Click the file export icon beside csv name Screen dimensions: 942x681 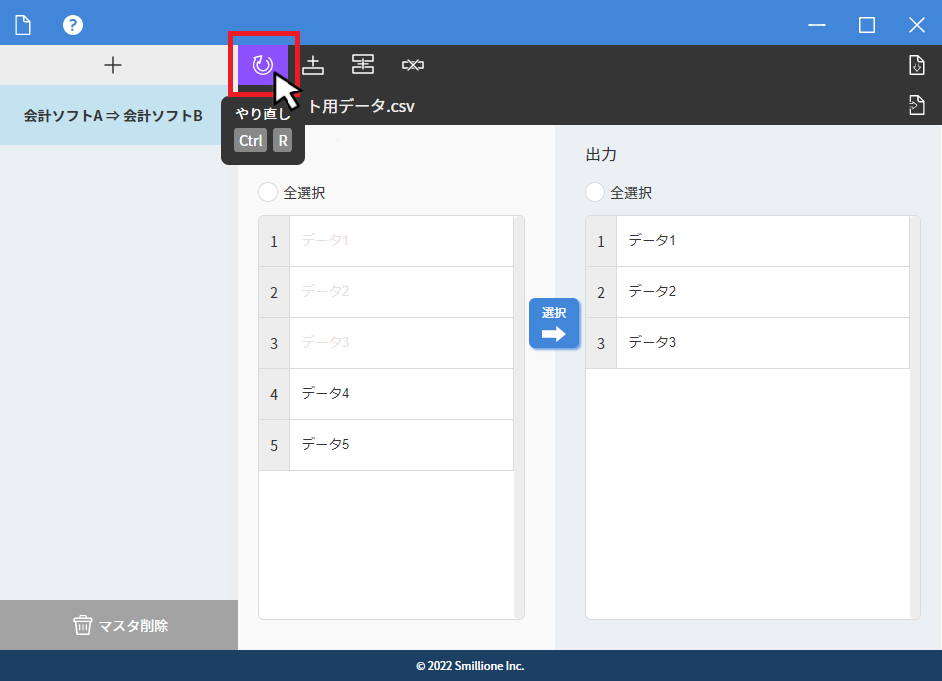[x=916, y=105]
